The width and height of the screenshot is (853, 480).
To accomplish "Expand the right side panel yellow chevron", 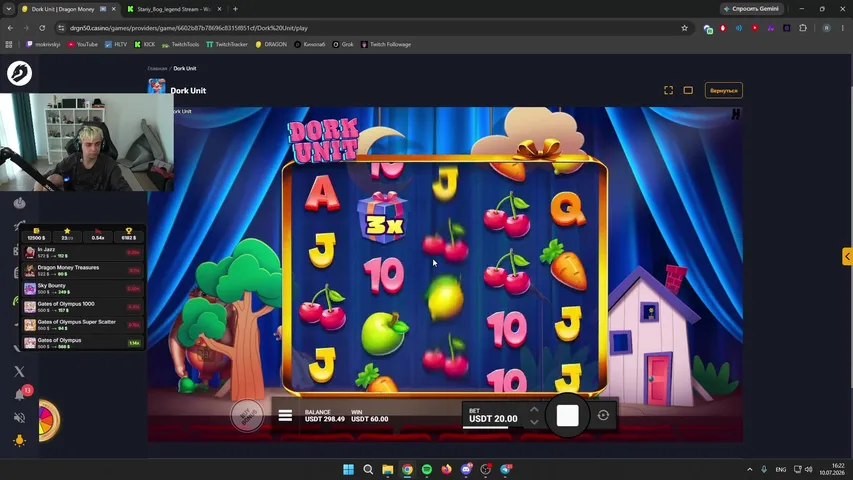I will click(847, 256).
